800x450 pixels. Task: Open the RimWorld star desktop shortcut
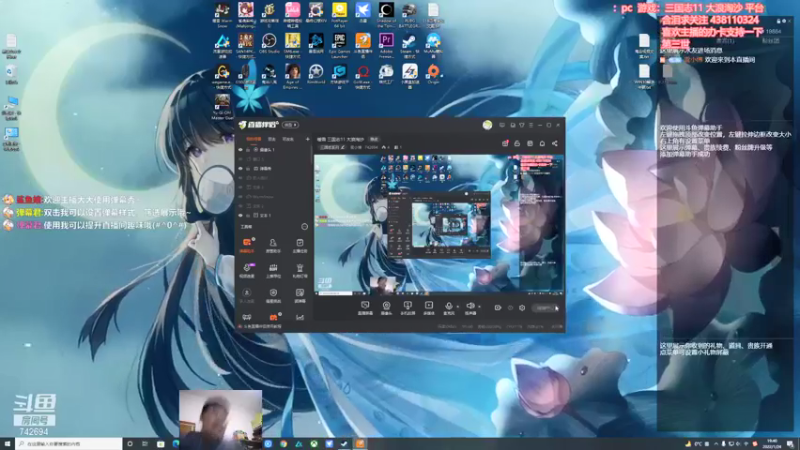pos(316,74)
